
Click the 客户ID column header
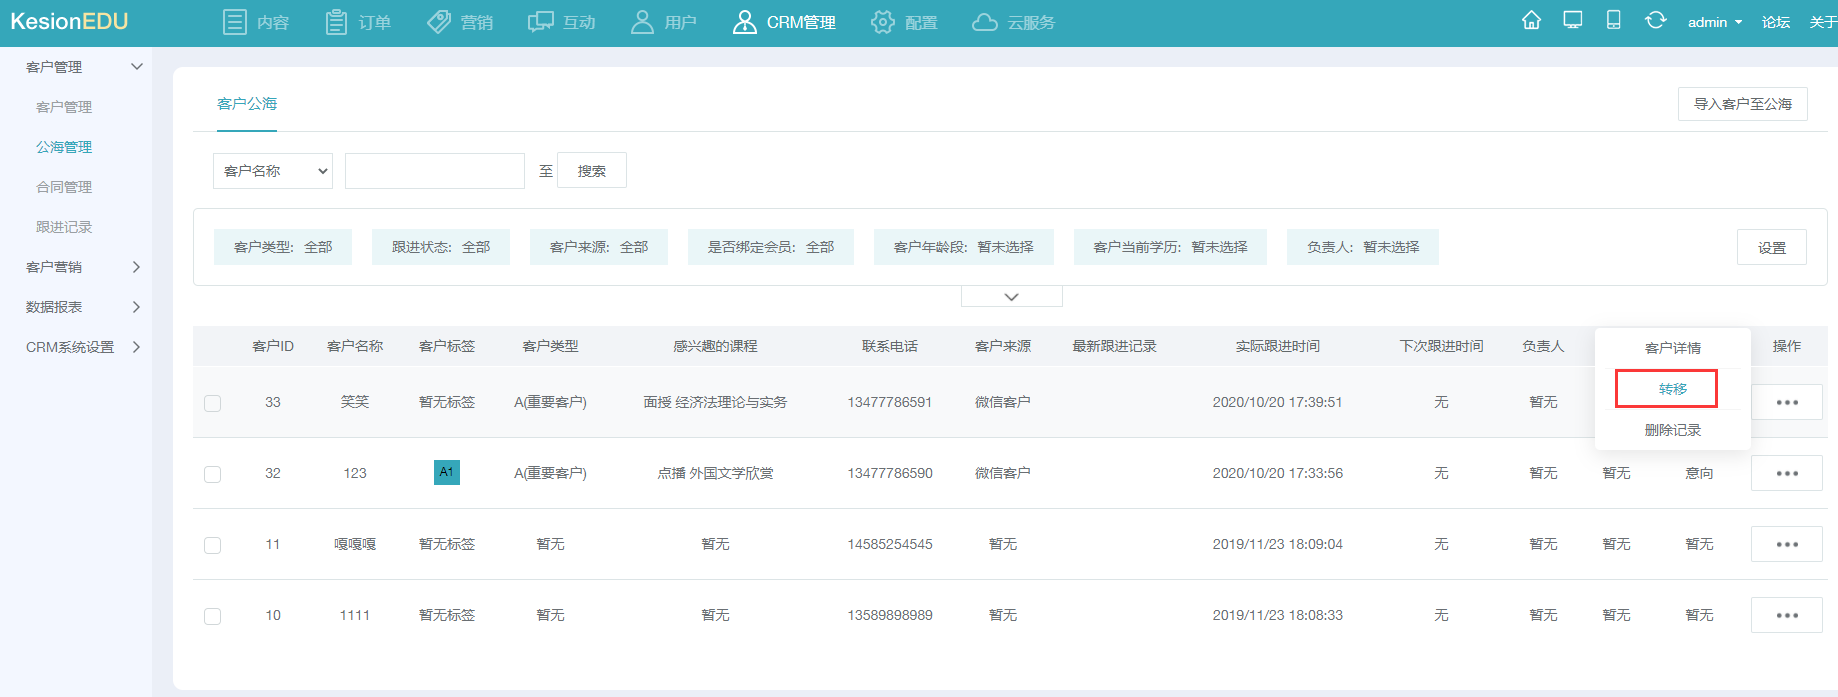tap(273, 346)
